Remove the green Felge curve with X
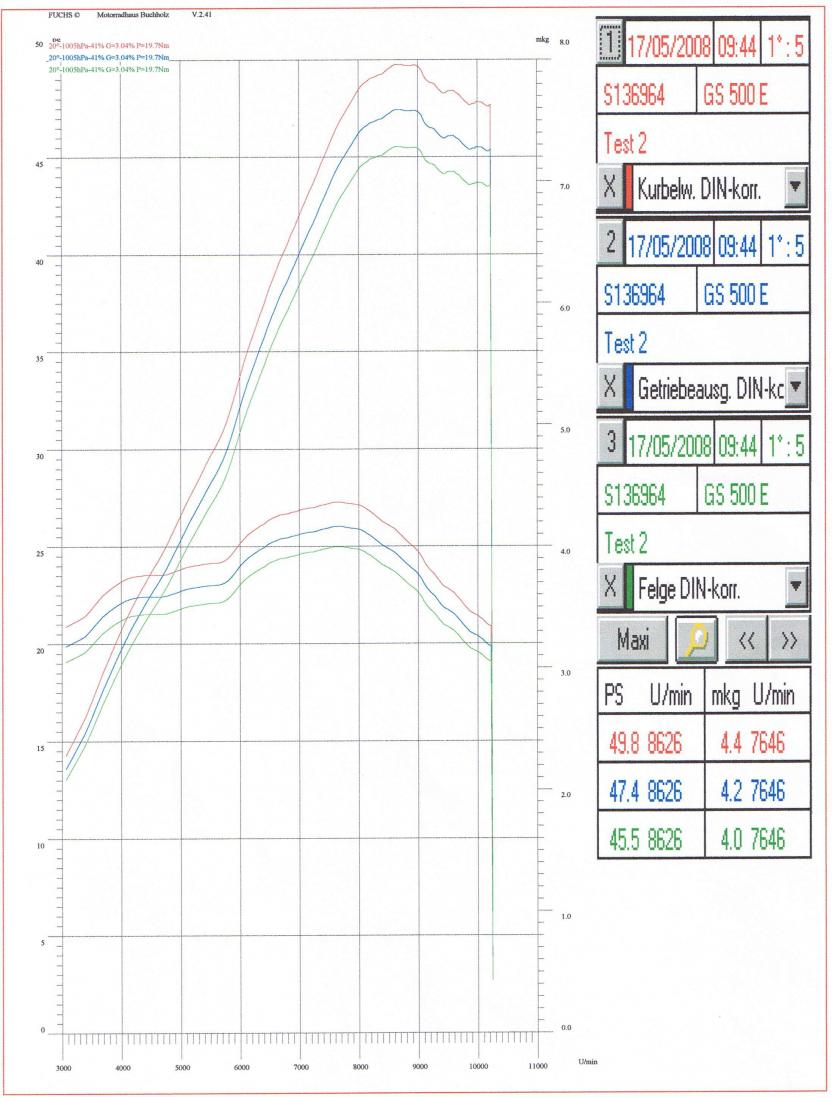The height and width of the screenshot is (1097, 832). coord(610,589)
